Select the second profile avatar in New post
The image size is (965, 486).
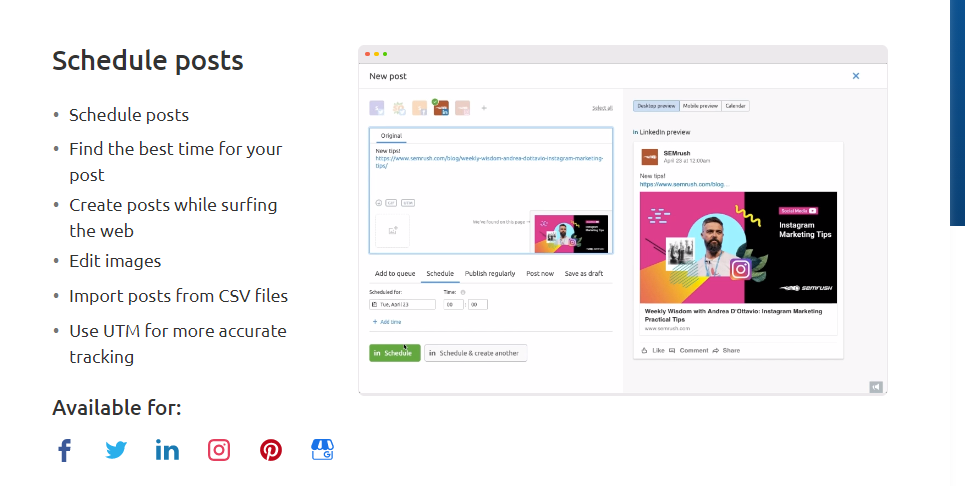[x=399, y=108]
